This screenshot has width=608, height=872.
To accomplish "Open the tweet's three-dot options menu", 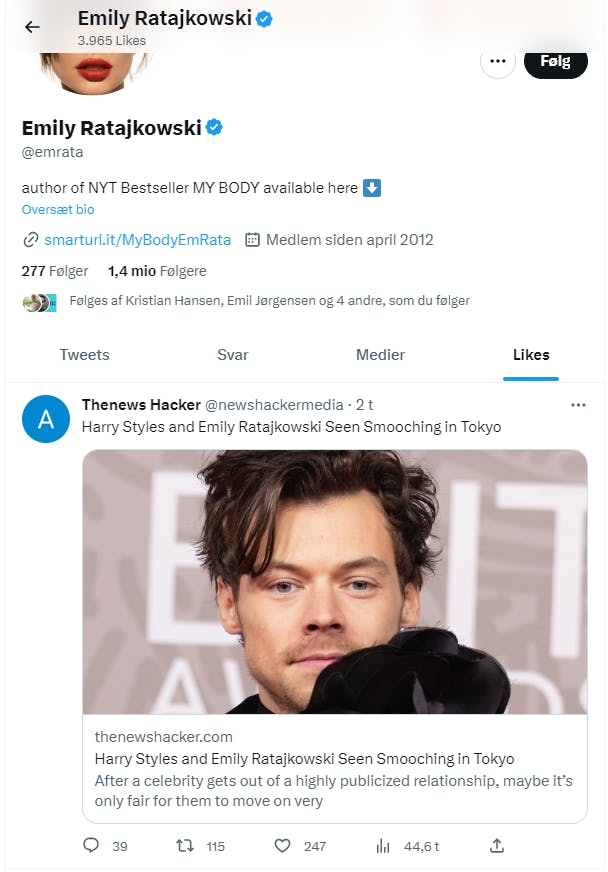I will 578,405.
